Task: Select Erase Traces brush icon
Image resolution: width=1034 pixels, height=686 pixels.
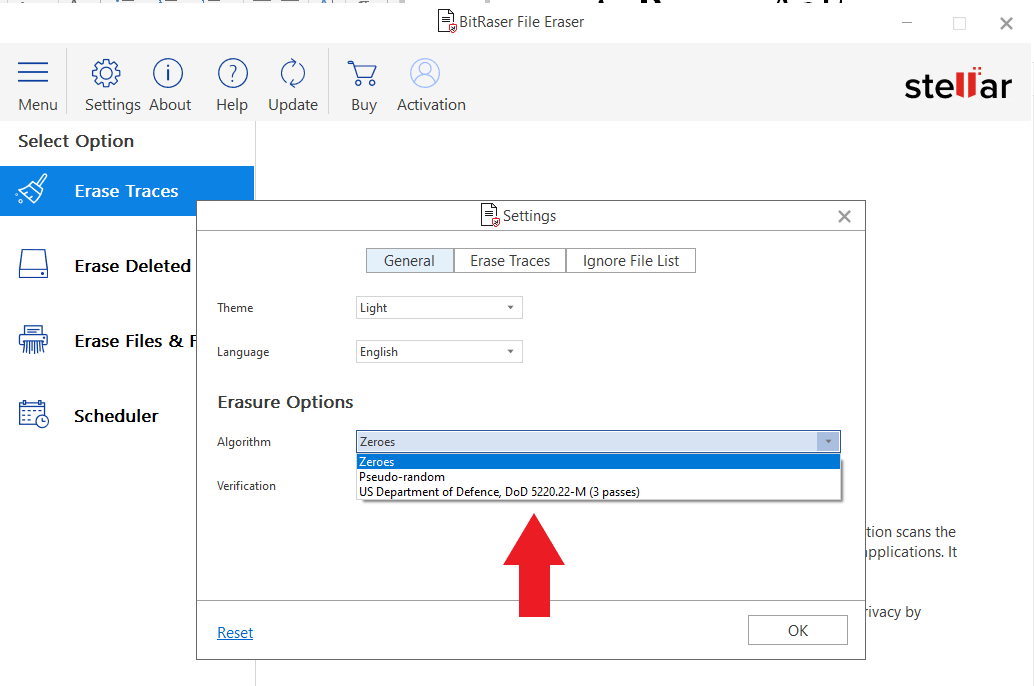Action: (32, 190)
